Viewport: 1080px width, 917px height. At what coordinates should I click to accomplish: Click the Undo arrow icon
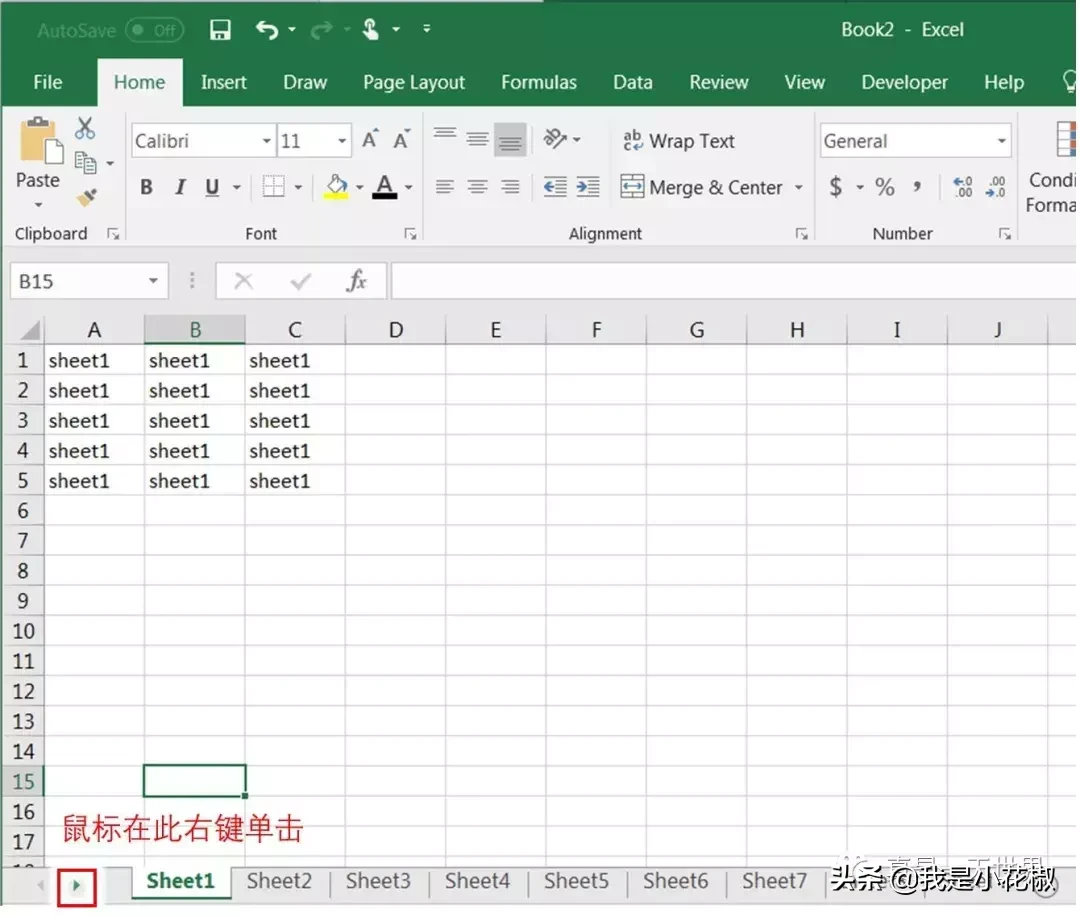tap(267, 30)
